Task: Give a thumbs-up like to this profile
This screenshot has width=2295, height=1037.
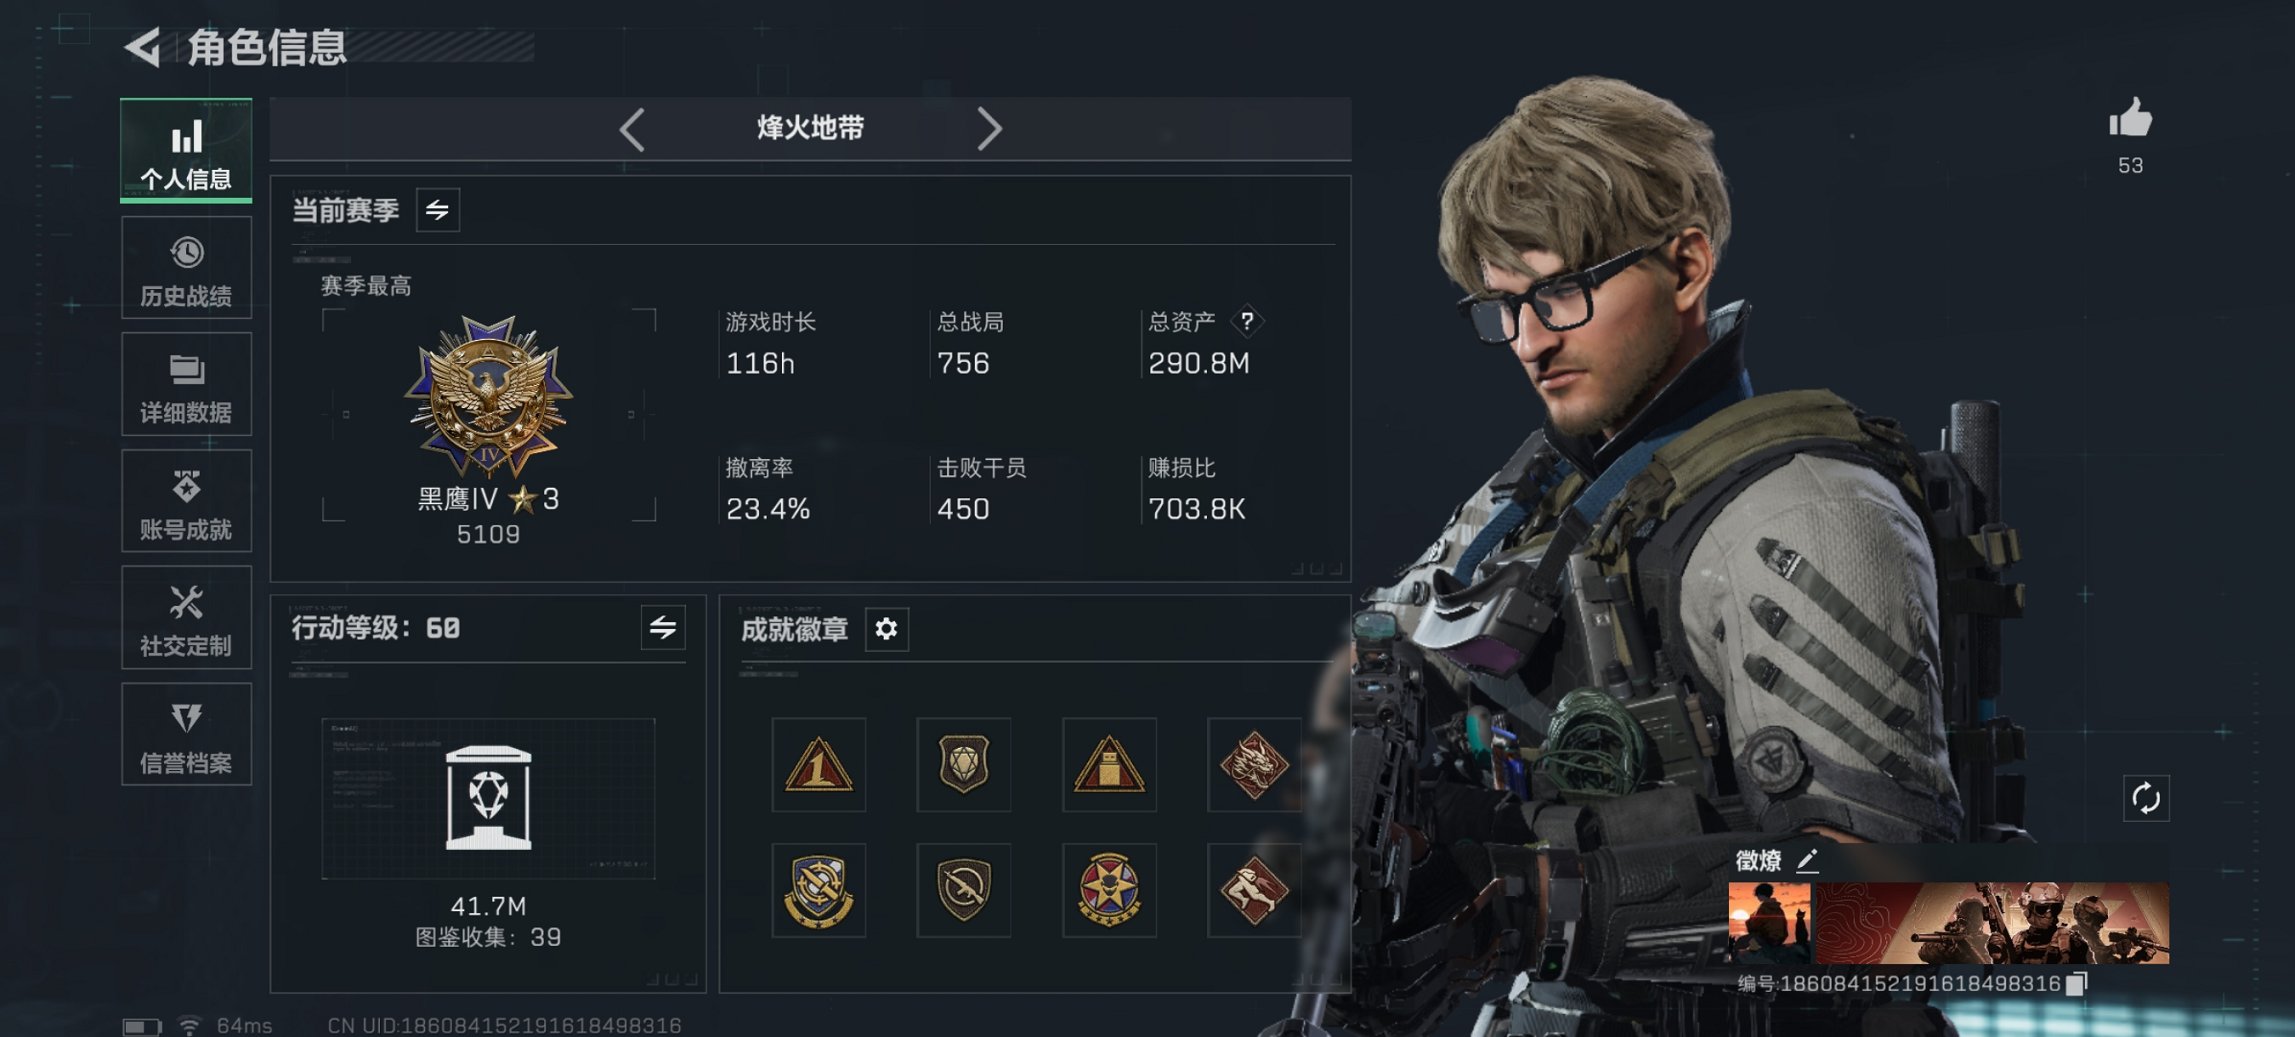Action: (x=2130, y=118)
